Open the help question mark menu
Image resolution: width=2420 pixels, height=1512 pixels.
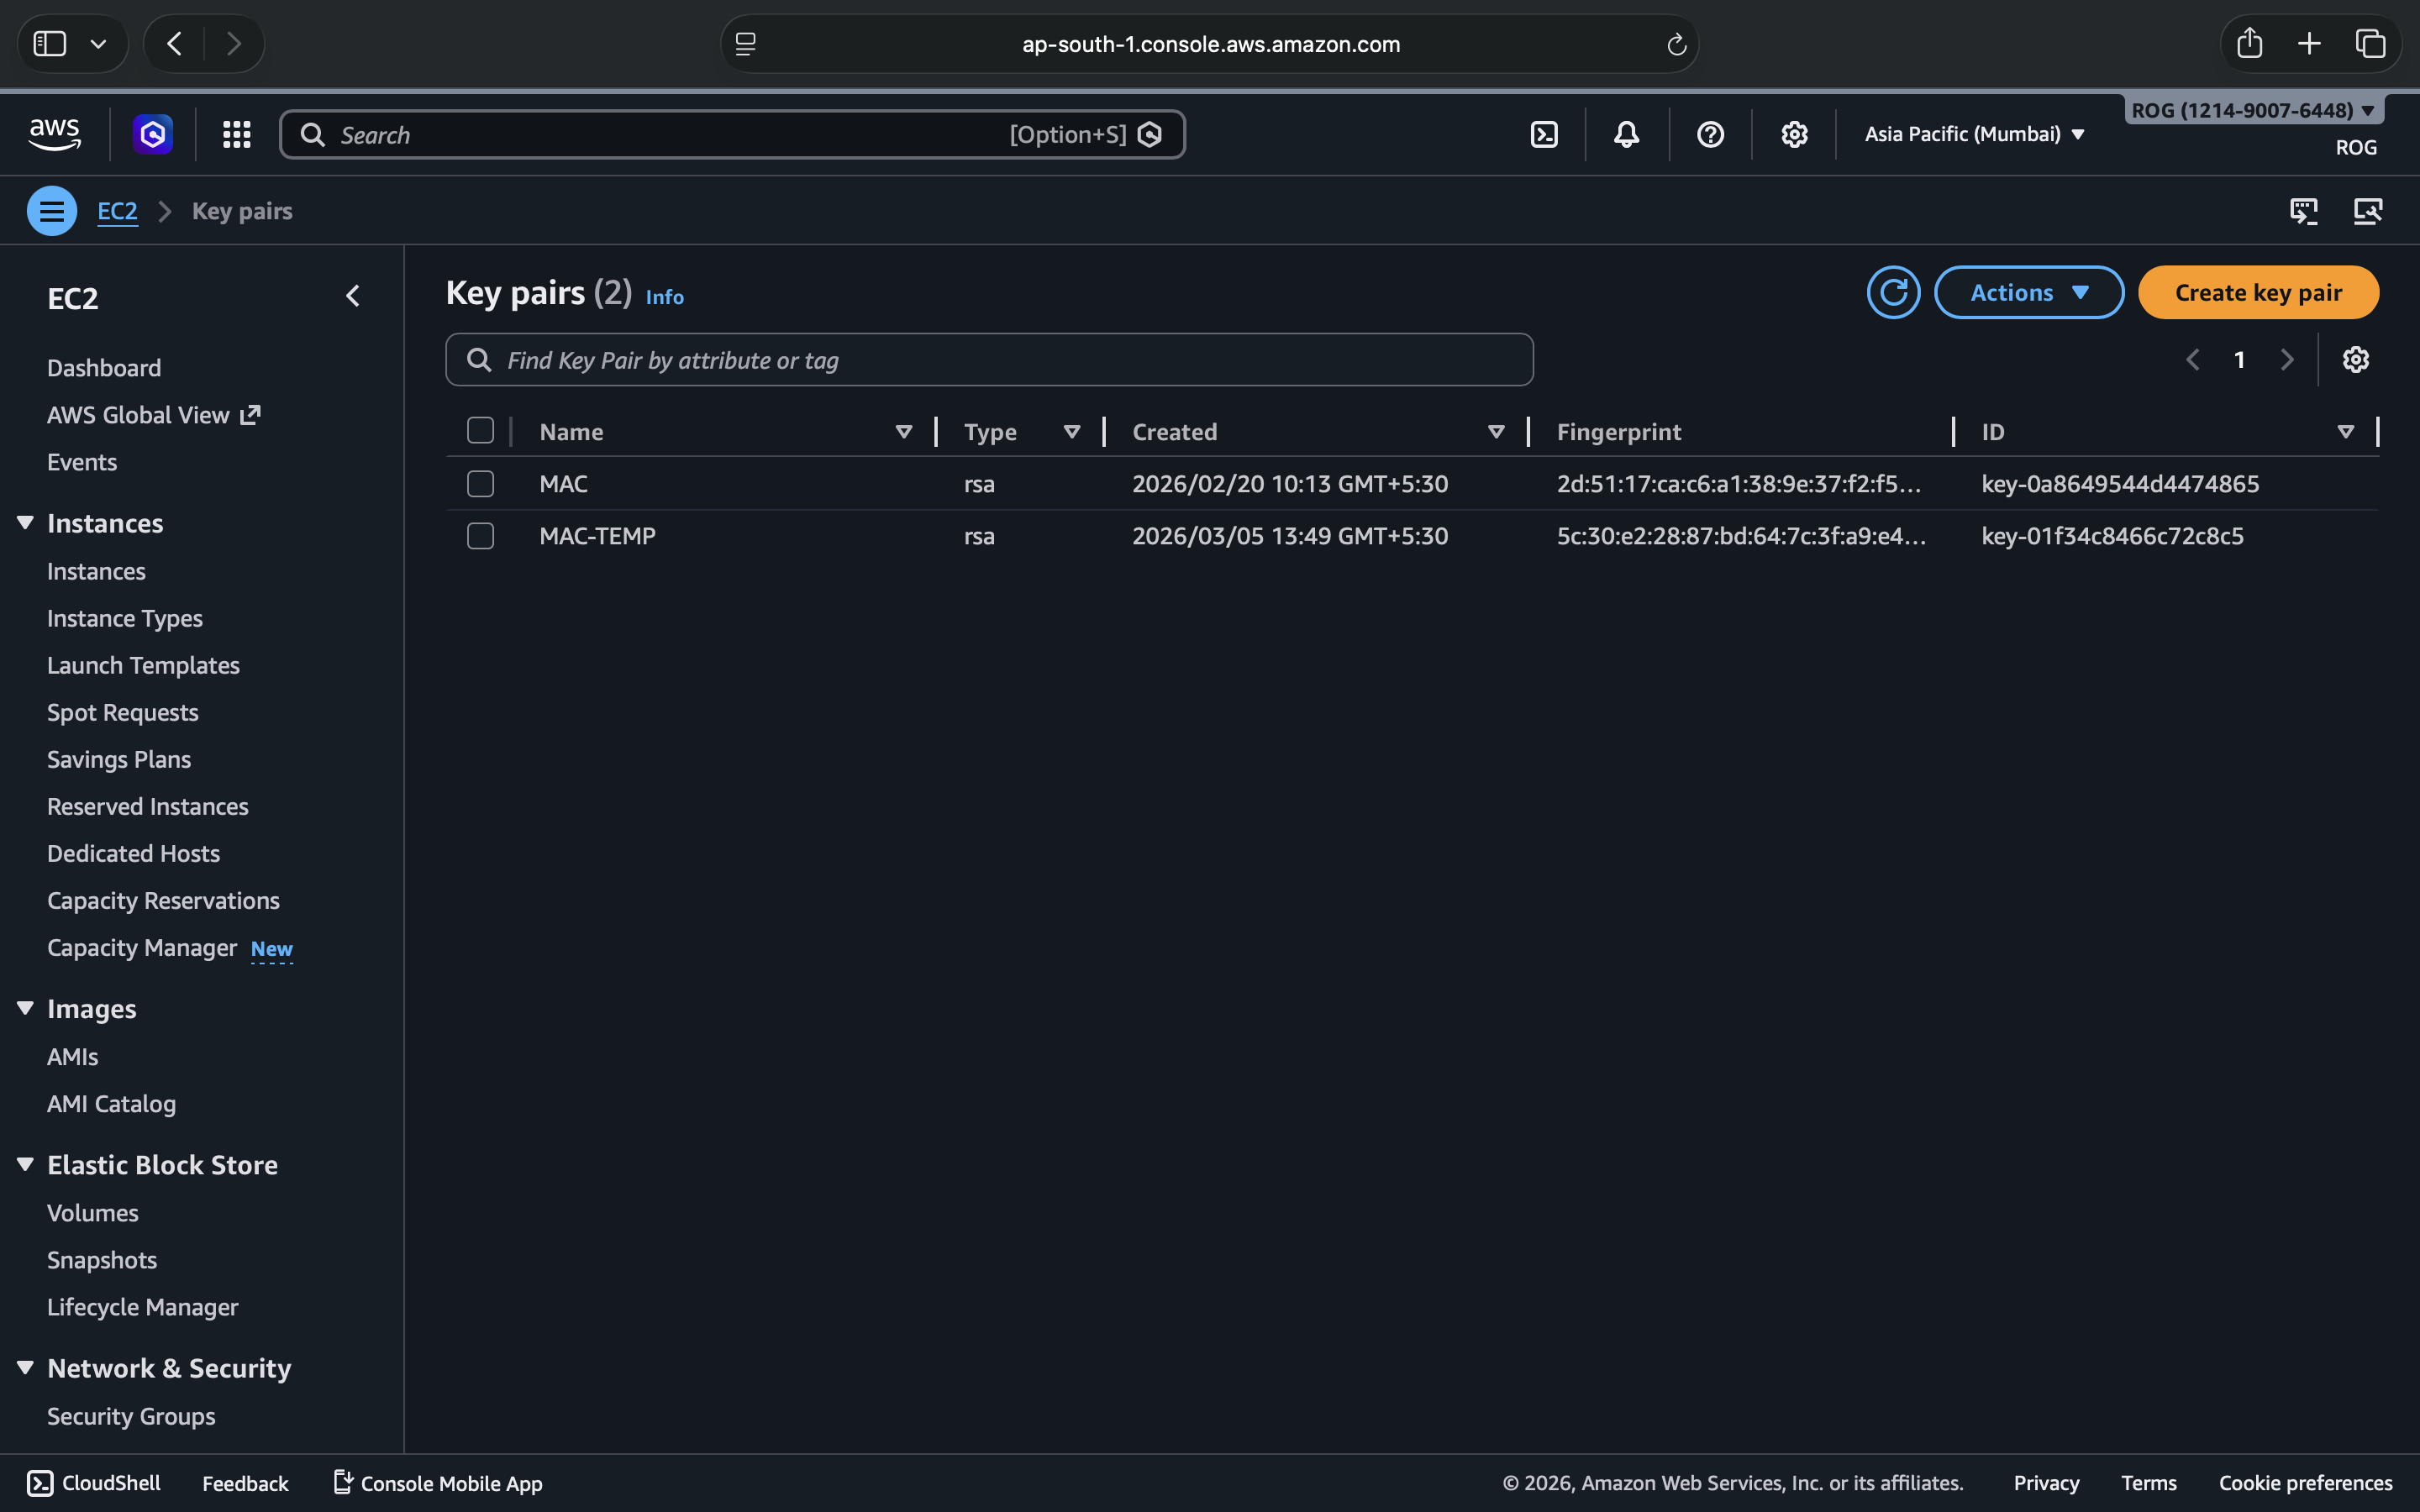pyautogui.click(x=1710, y=134)
